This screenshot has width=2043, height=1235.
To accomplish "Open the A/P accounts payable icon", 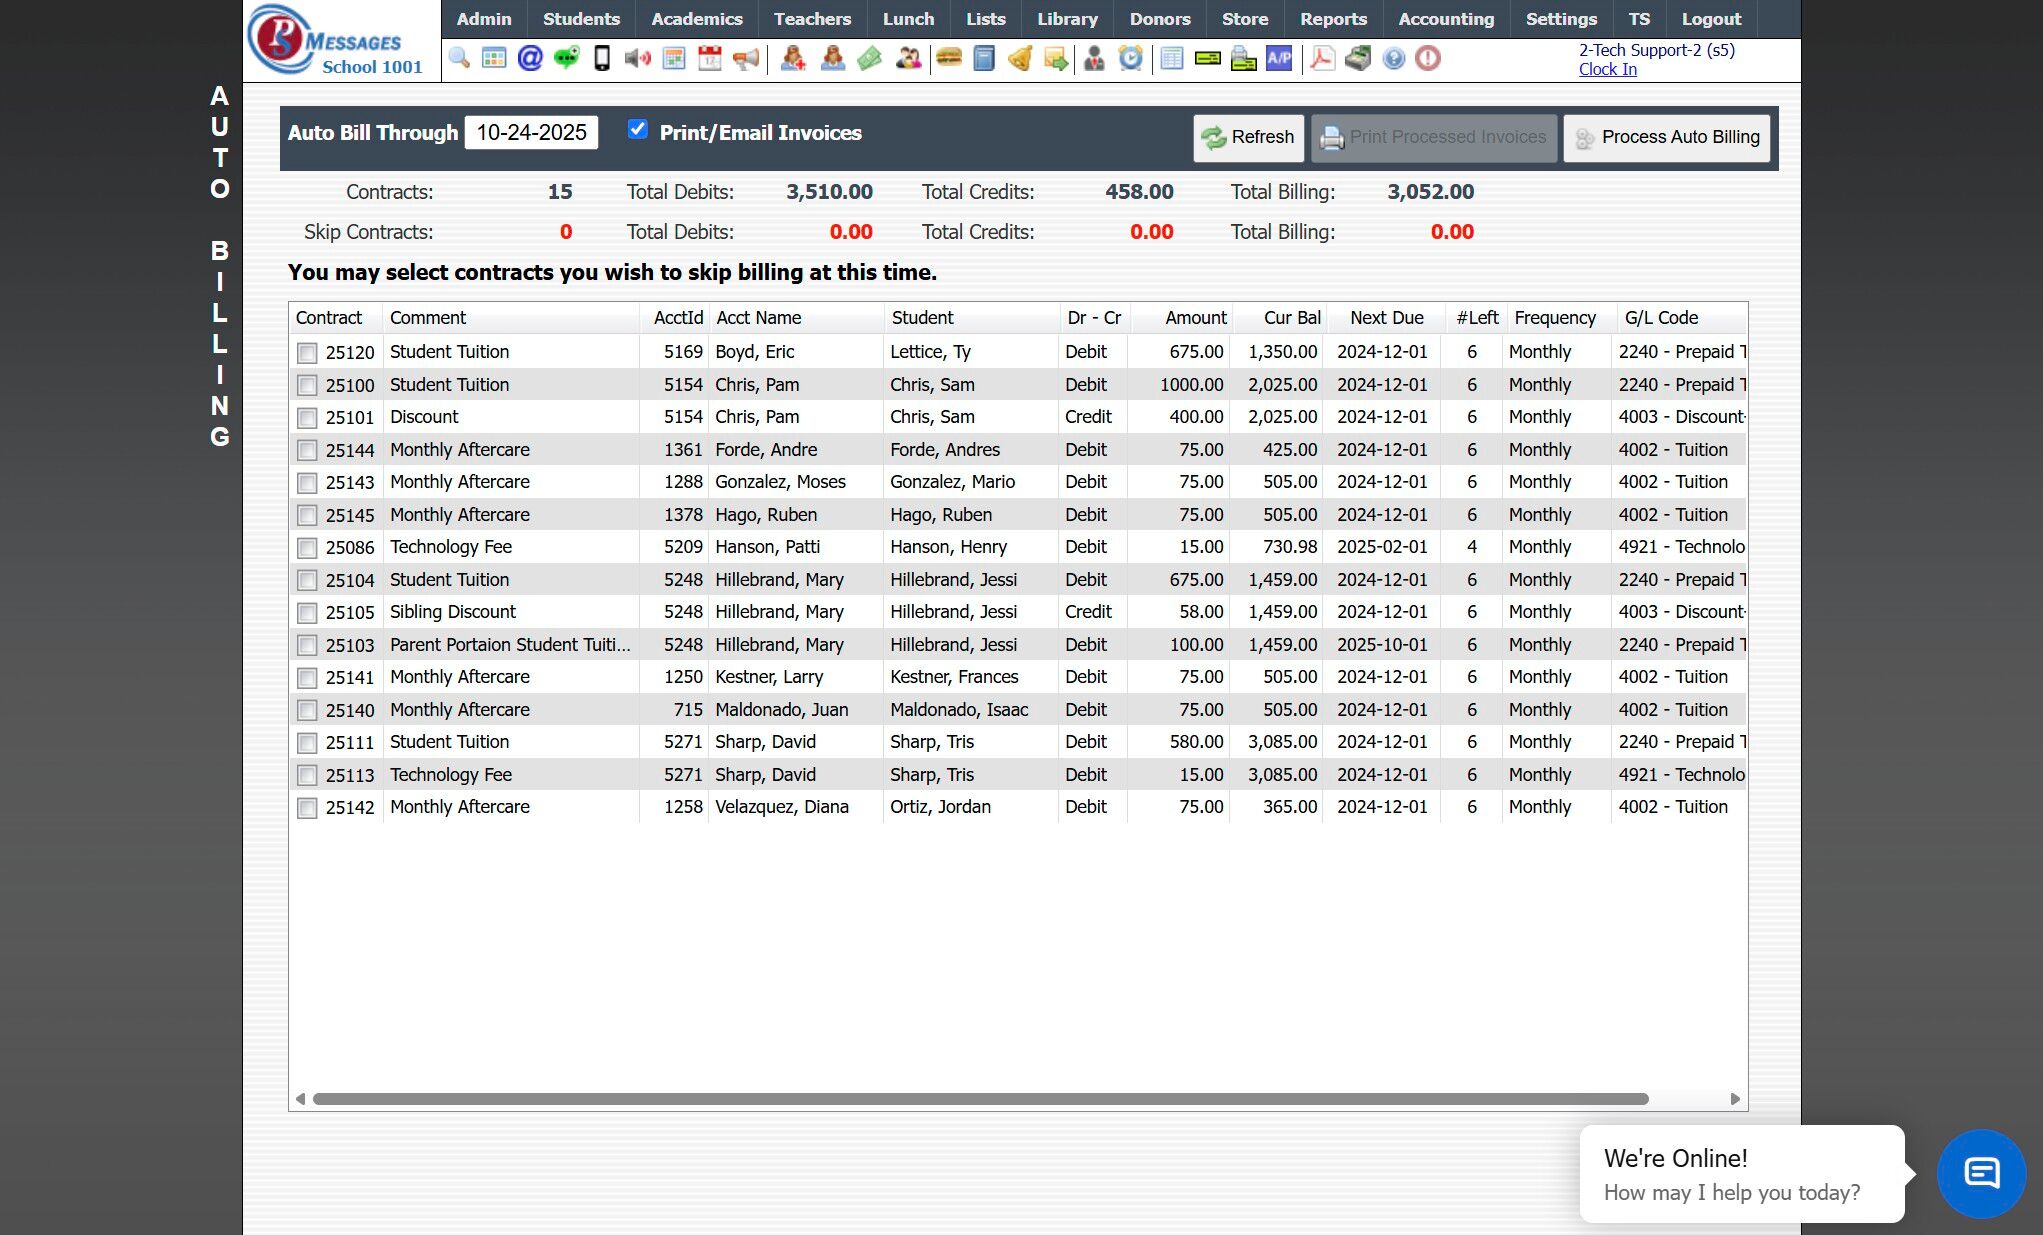I will click(x=1279, y=58).
